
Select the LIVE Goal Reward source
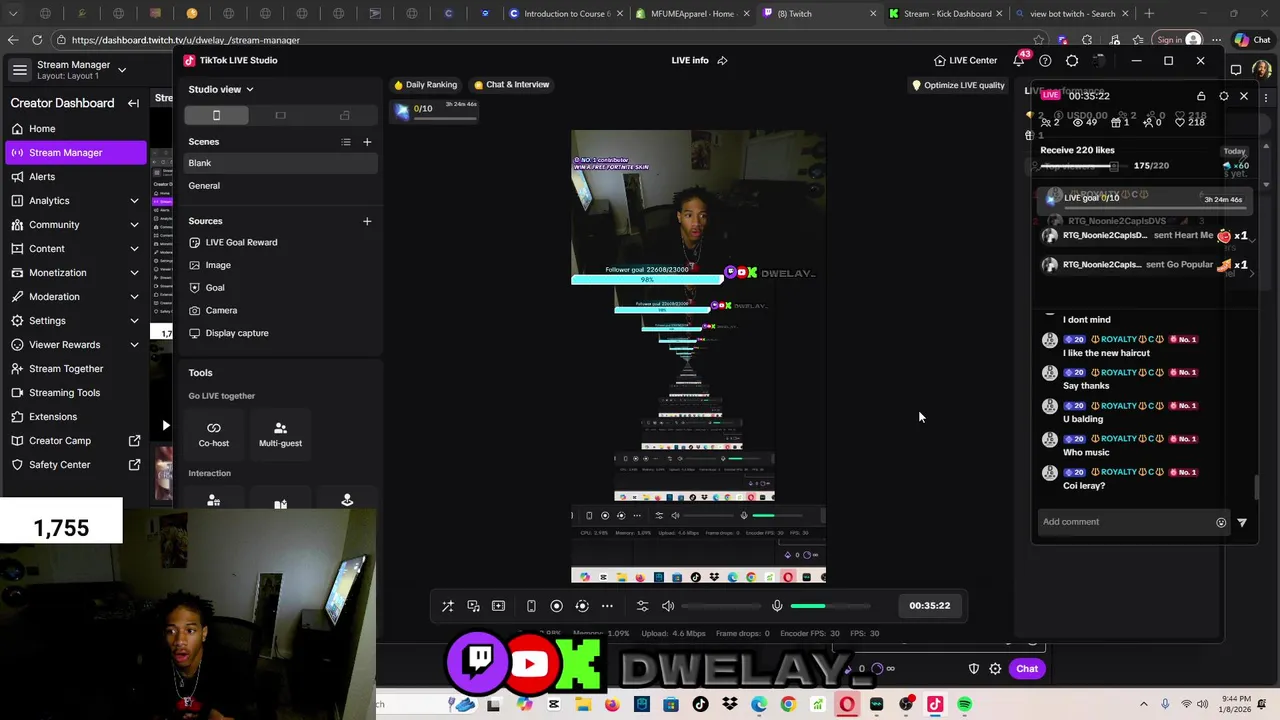280,242
